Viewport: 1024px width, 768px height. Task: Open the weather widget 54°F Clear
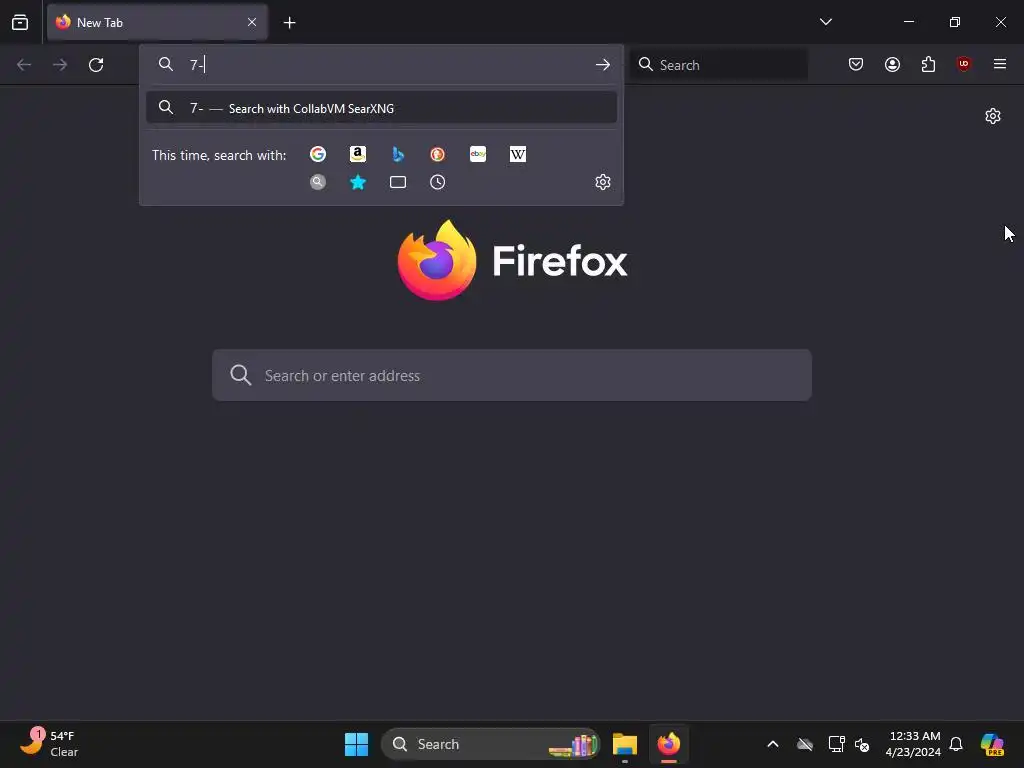[x=50, y=744]
